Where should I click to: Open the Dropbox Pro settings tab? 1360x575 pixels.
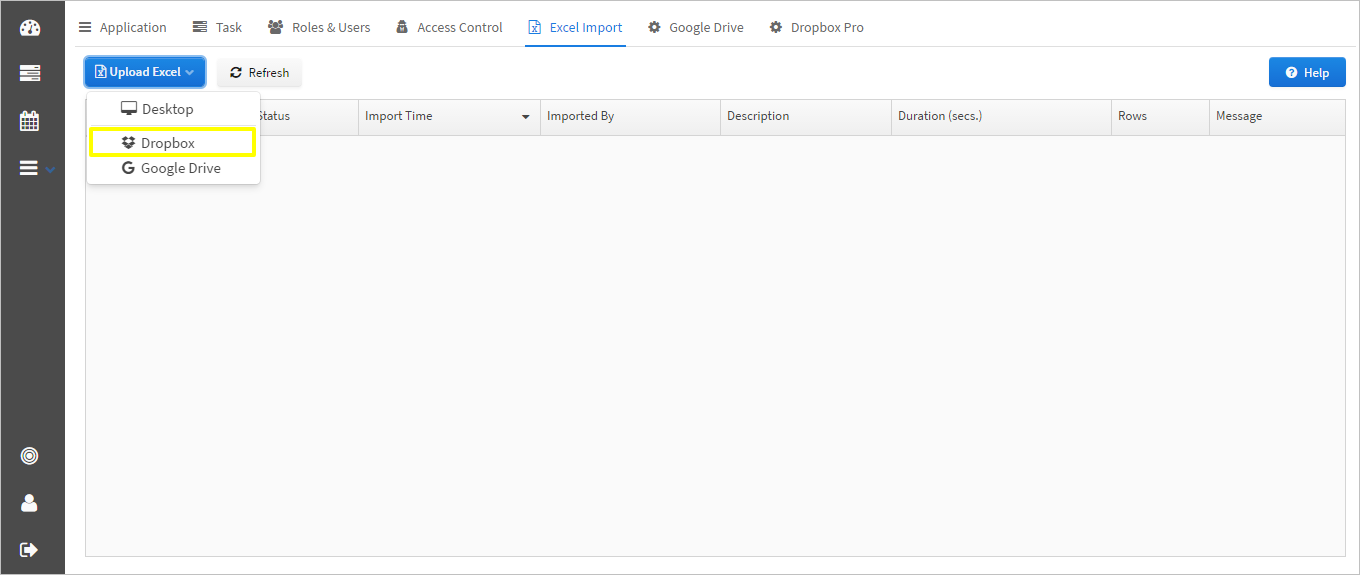(816, 27)
